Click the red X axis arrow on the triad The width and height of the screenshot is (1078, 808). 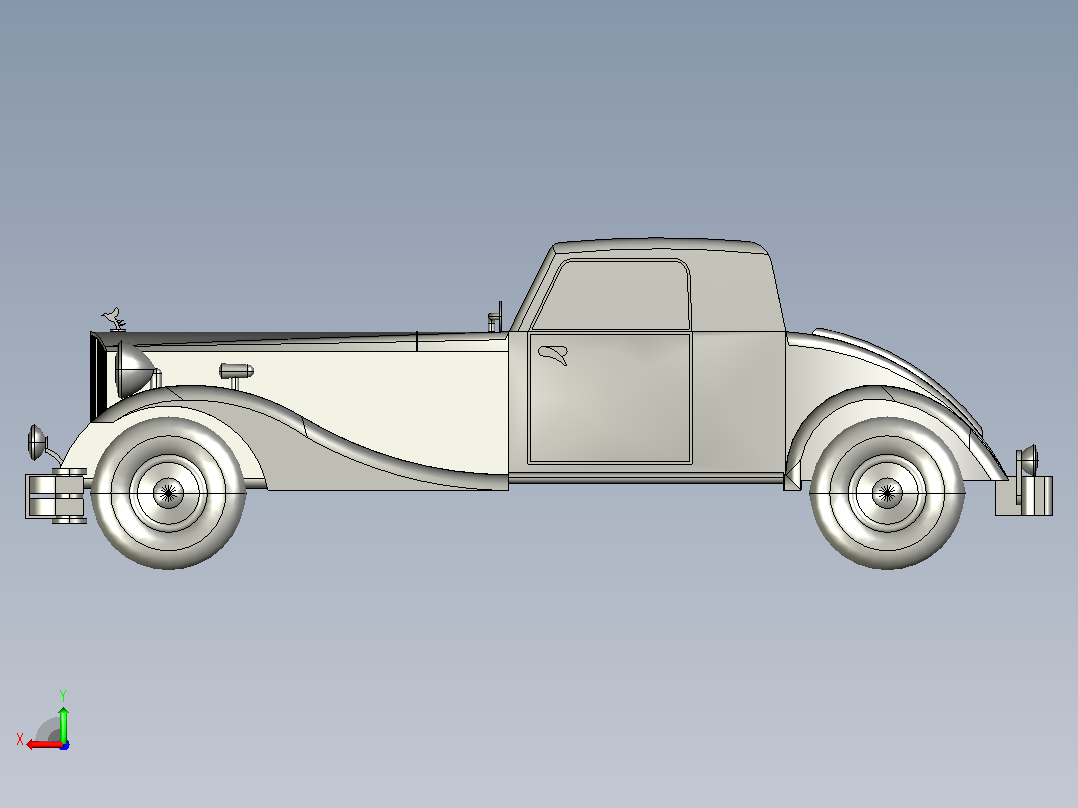click(x=43, y=745)
